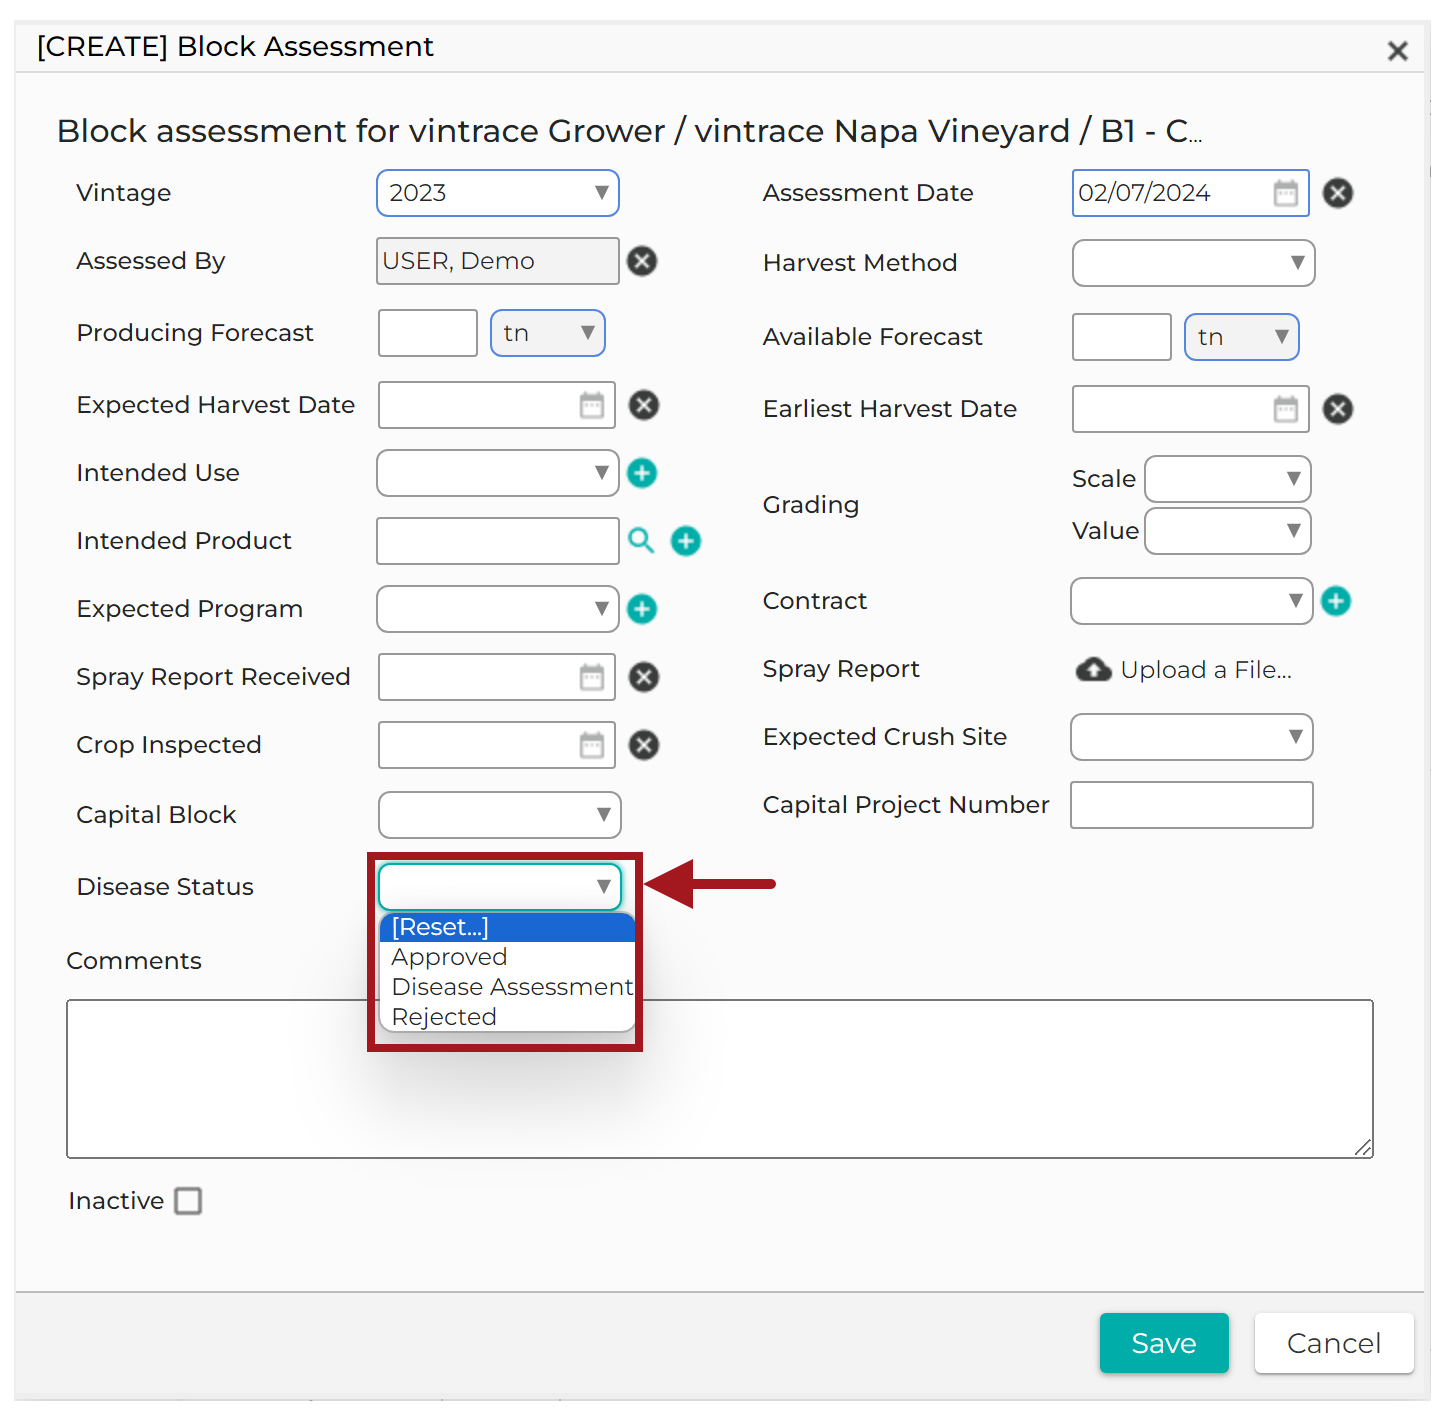The height and width of the screenshot is (1425, 1454).
Task: Clear the Assessed By field
Action: point(642,261)
